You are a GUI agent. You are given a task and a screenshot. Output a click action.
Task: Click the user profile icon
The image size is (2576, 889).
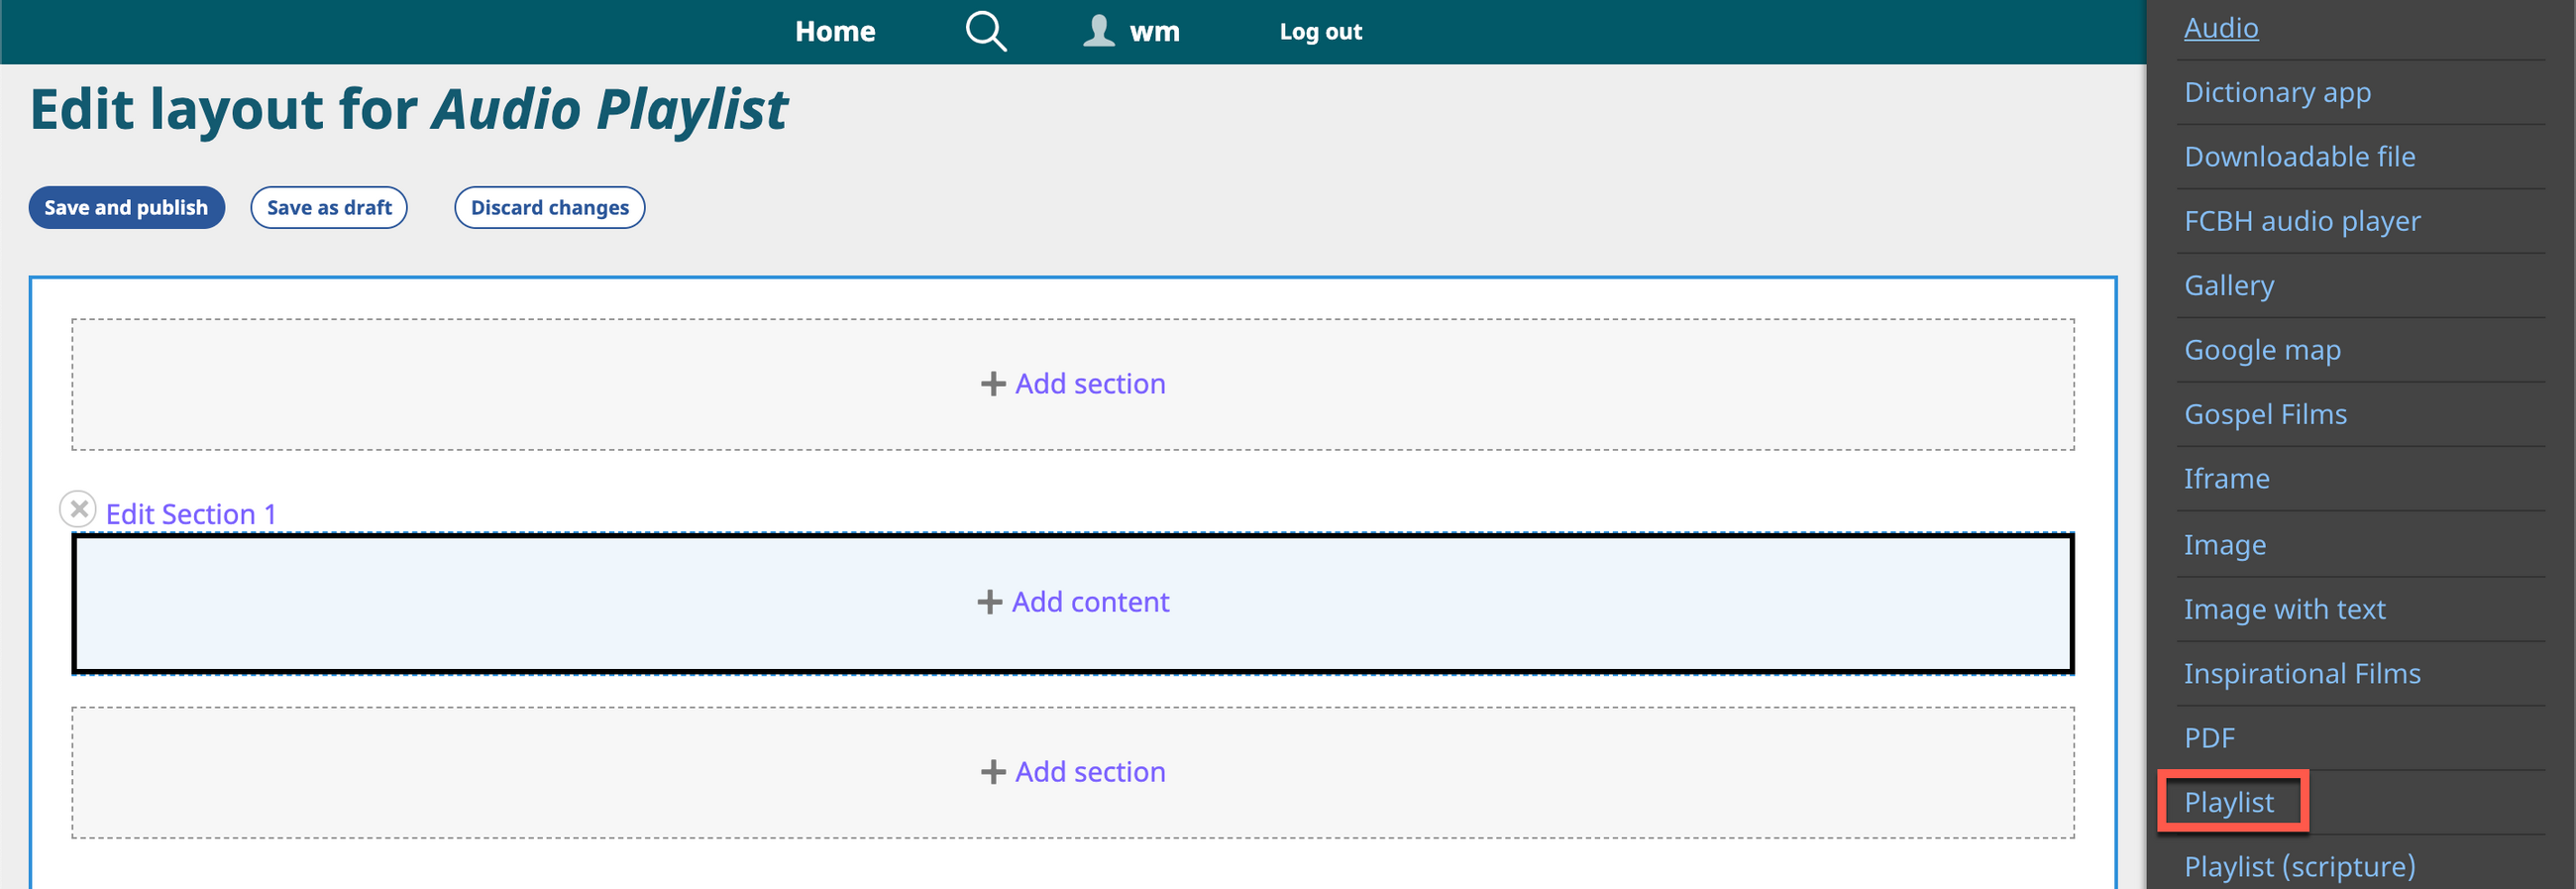click(1098, 31)
